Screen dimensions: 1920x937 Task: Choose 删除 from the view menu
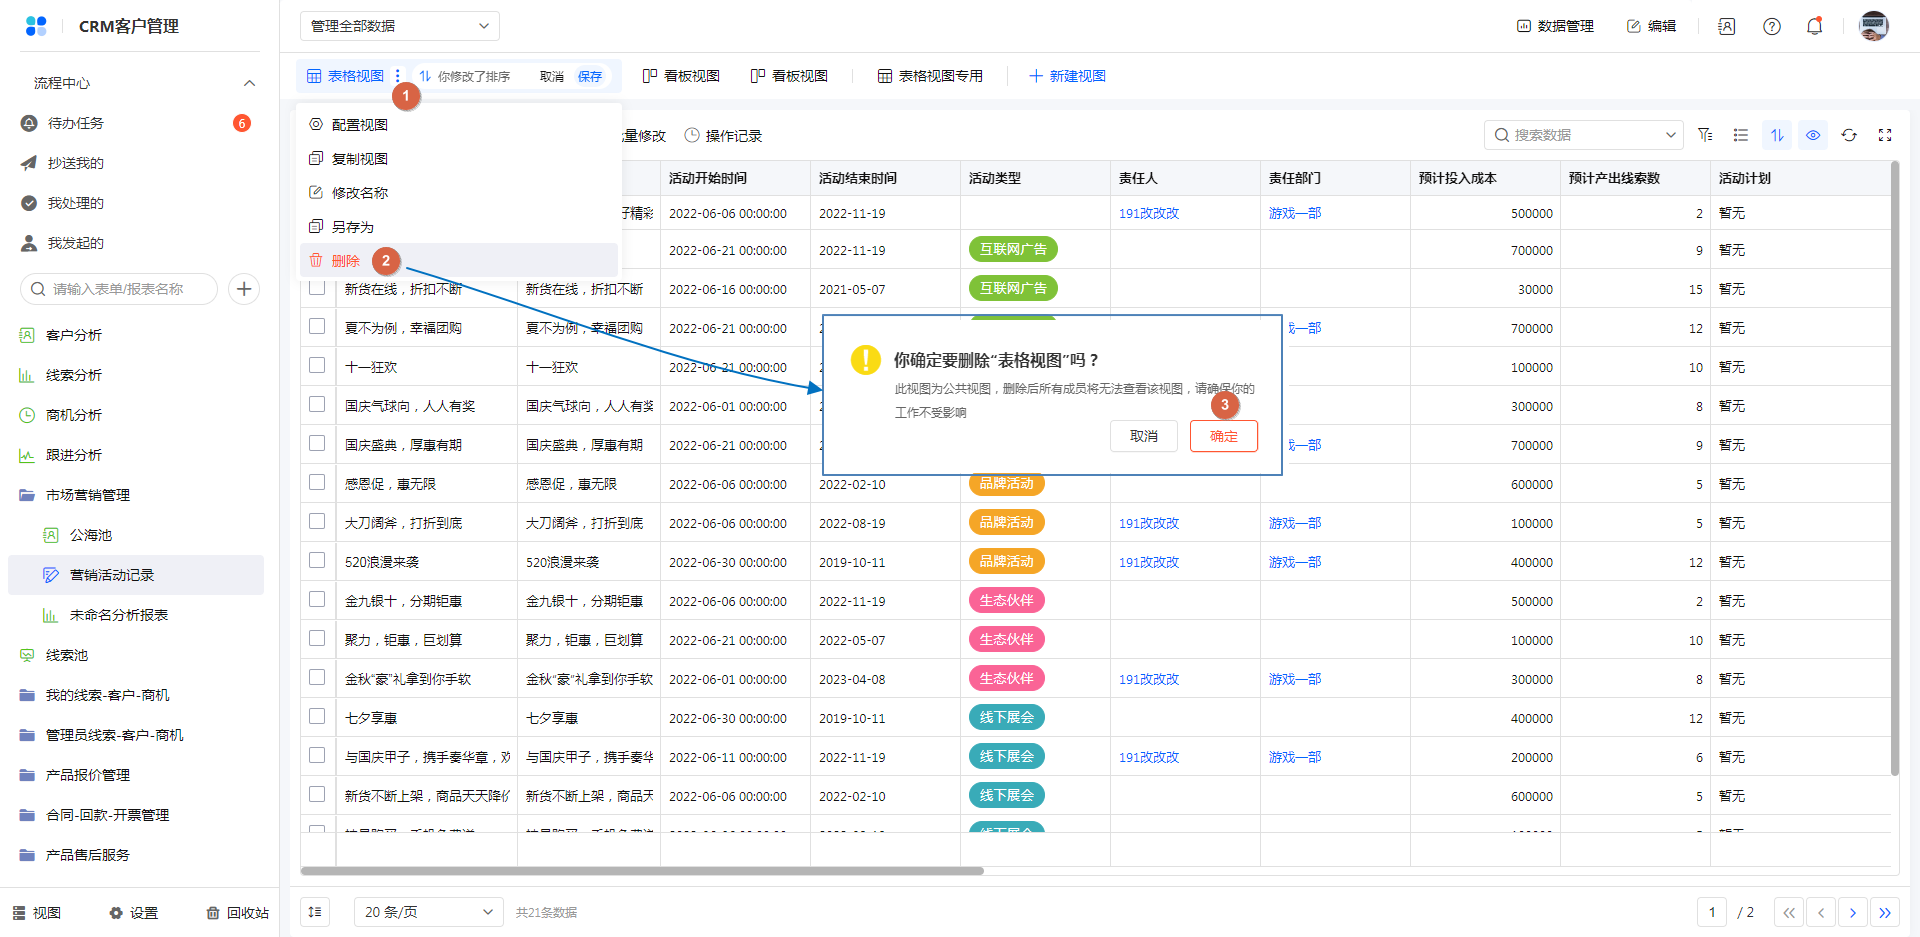[x=346, y=261]
